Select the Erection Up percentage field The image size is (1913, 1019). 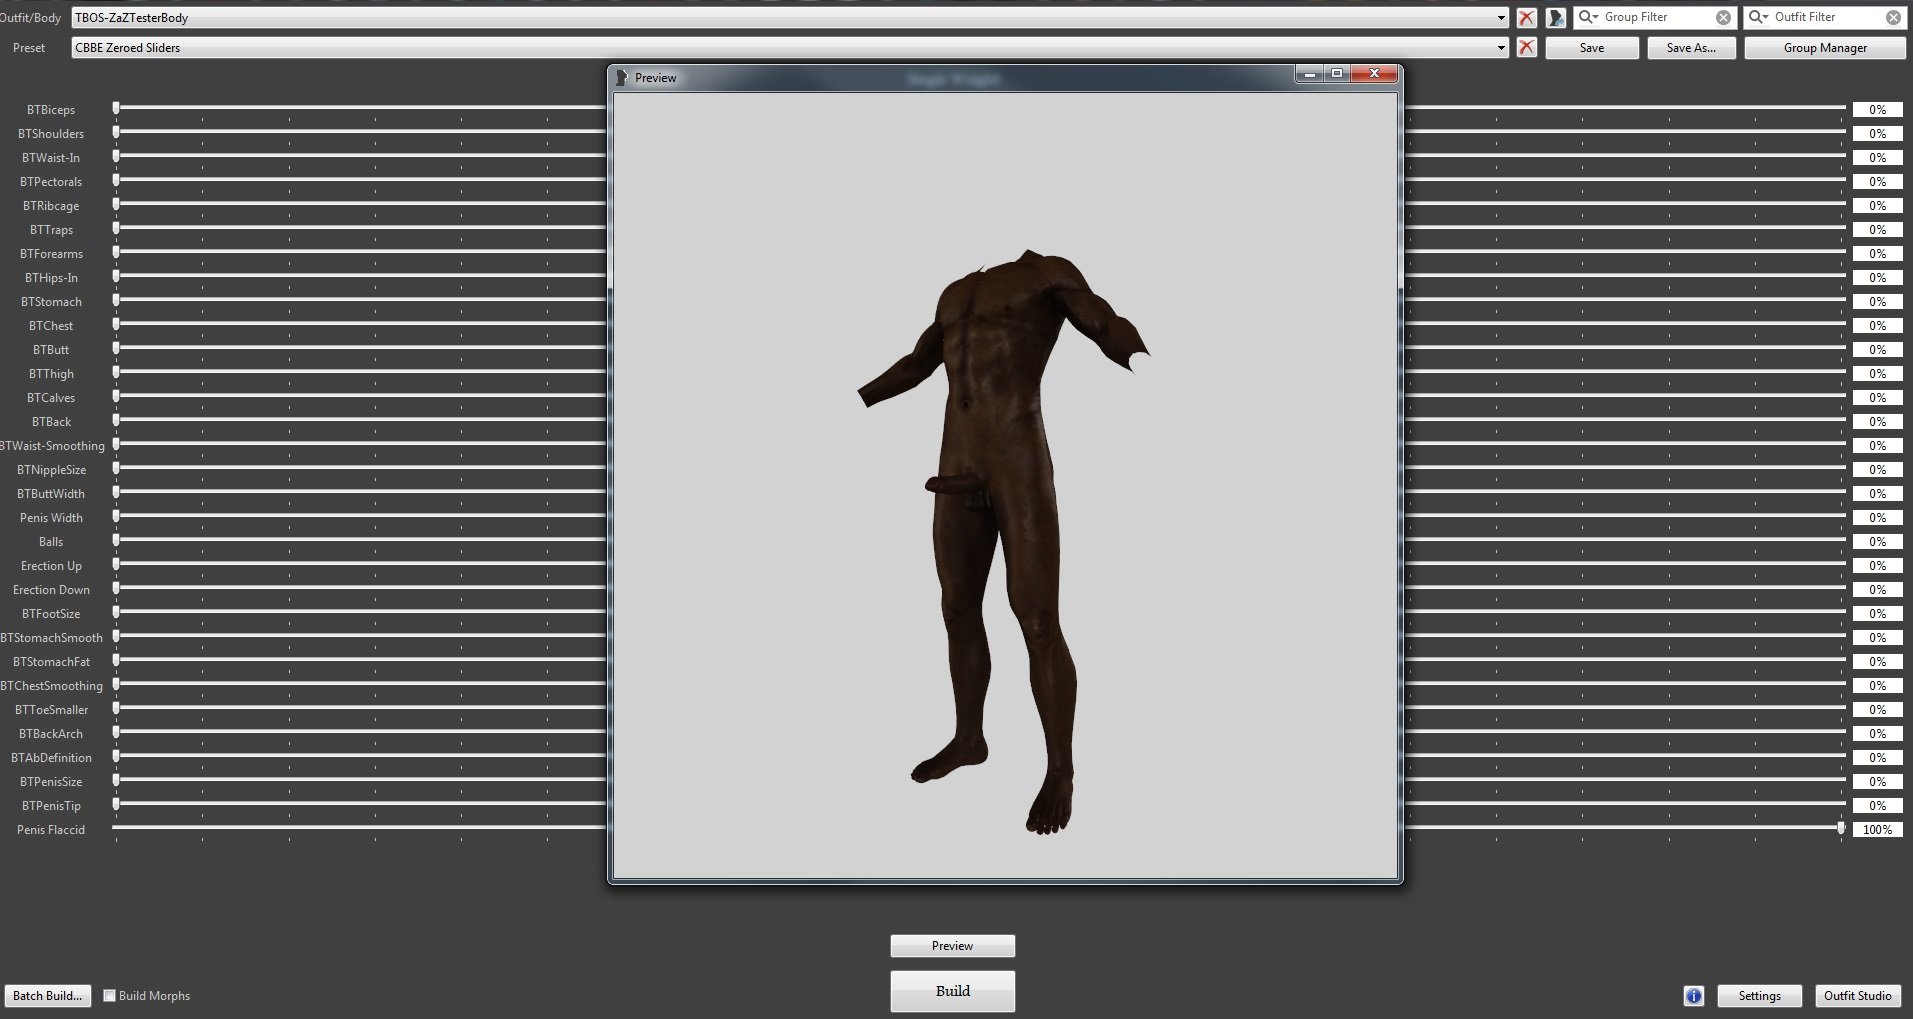coord(1878,566)
